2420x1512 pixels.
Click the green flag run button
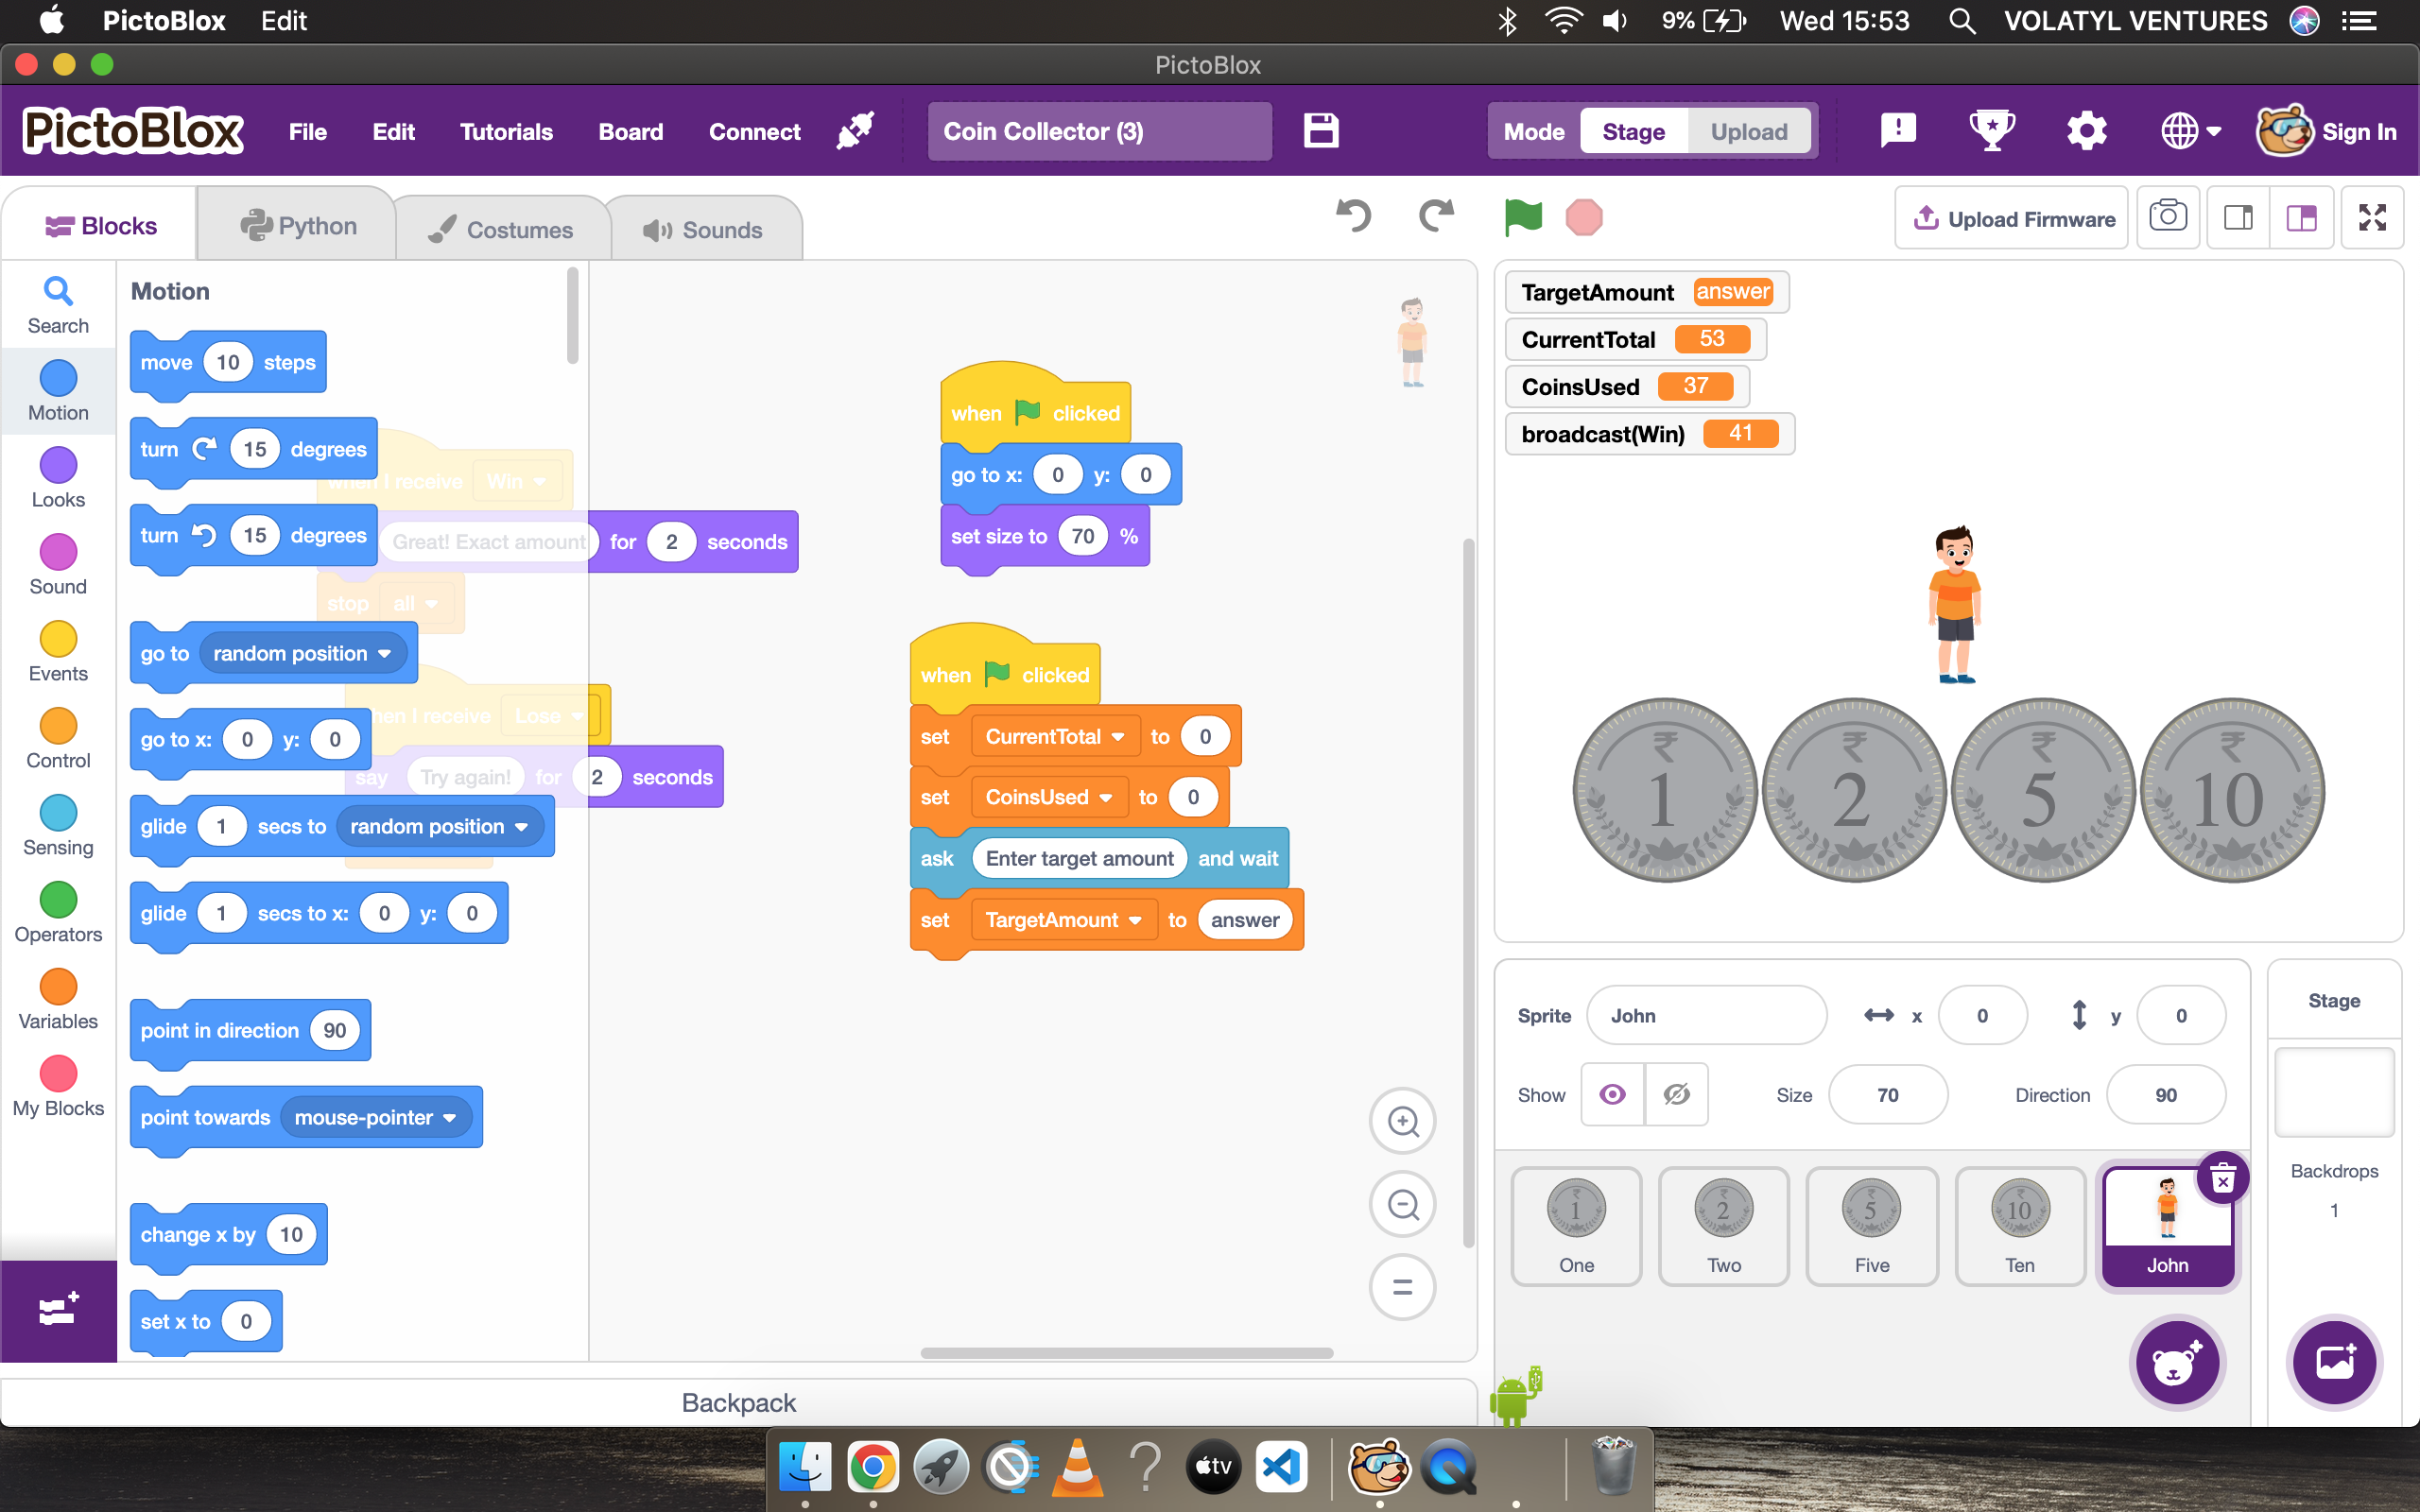click(x=1522, y=217)
